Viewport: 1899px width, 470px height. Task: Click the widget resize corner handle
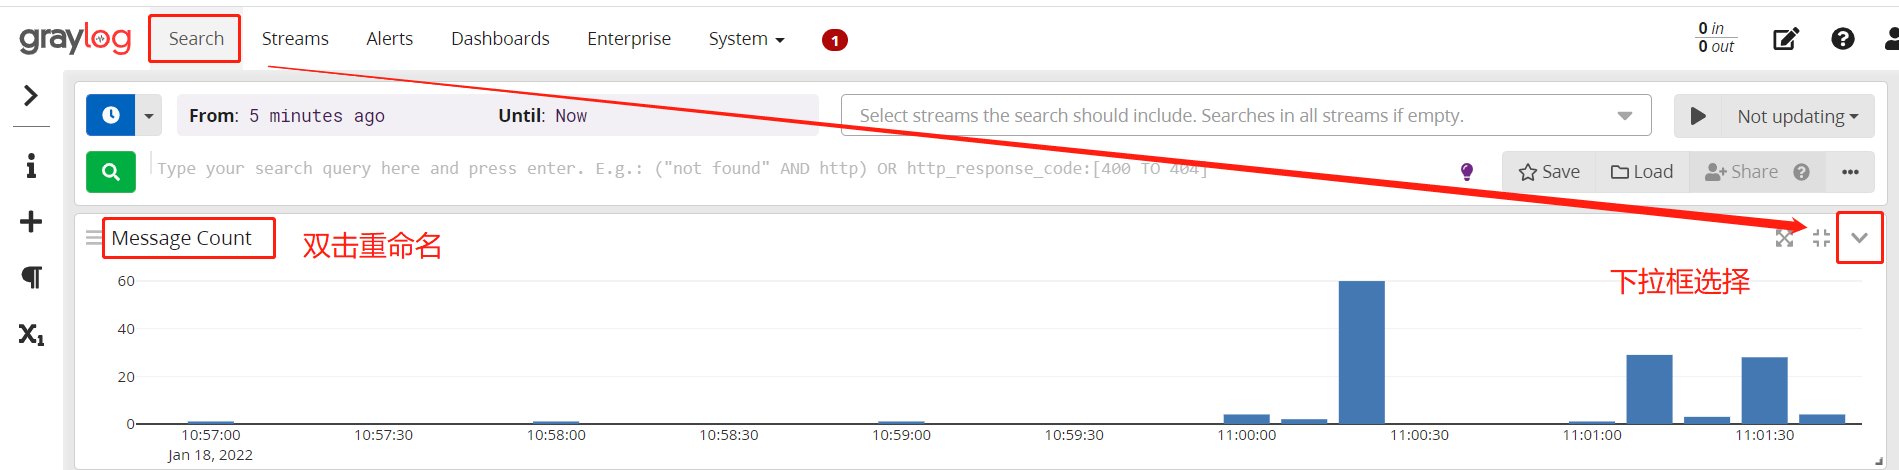point(1879,462)
